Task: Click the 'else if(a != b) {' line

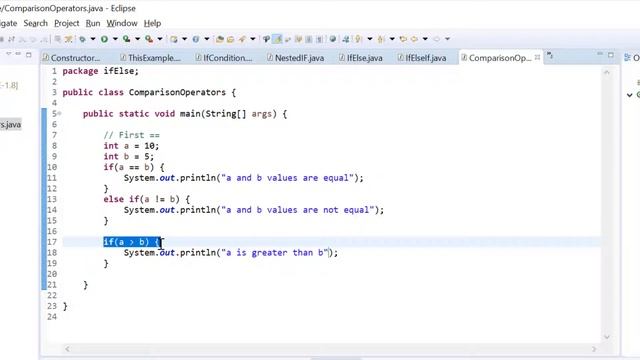Action: click(147, 199)
